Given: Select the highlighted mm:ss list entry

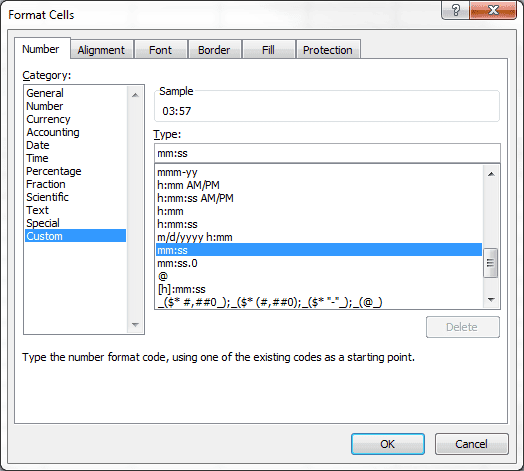Looking at the screenshot, I should [x=319, y=250].
